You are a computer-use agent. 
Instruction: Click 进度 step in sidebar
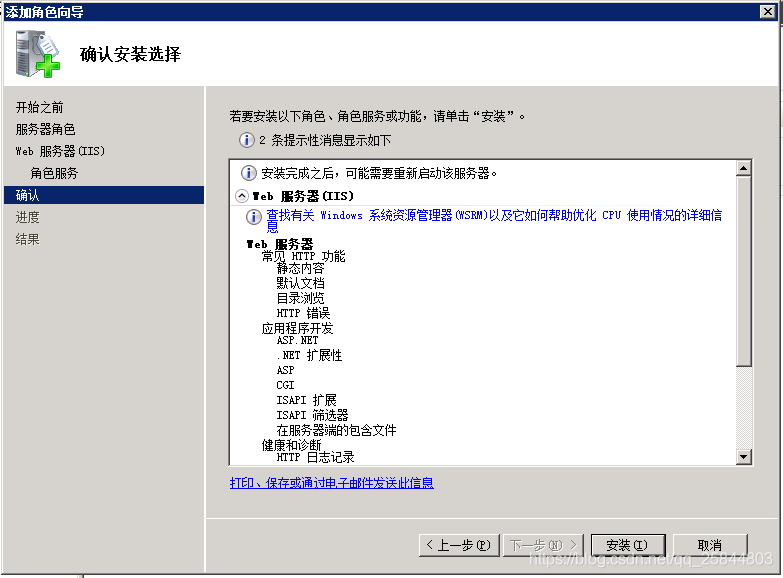coord(27,217)
